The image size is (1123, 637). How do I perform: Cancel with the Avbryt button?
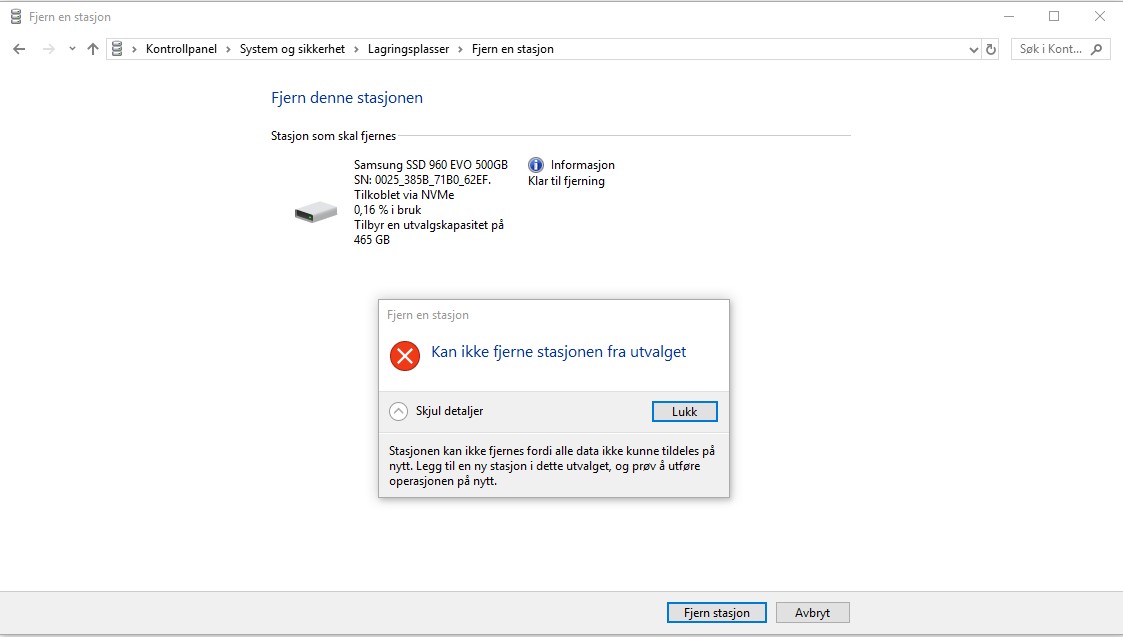(813, 613)
